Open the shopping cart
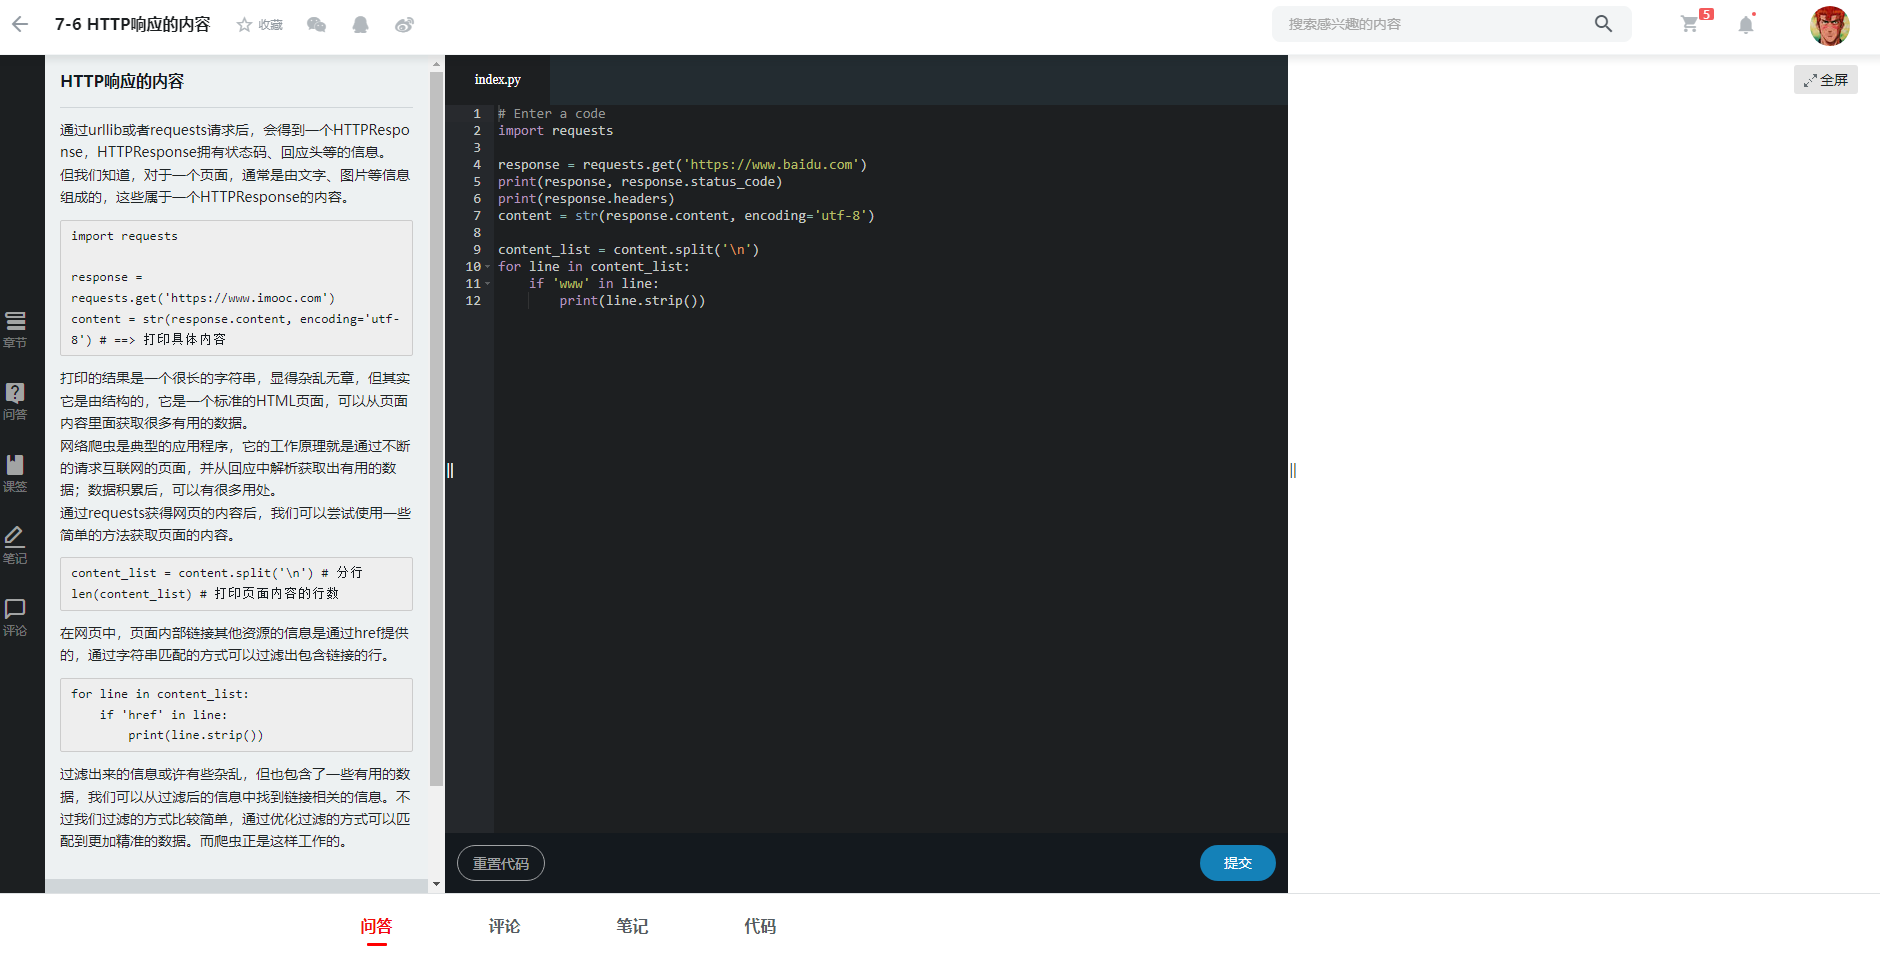 click(1690, 24)
